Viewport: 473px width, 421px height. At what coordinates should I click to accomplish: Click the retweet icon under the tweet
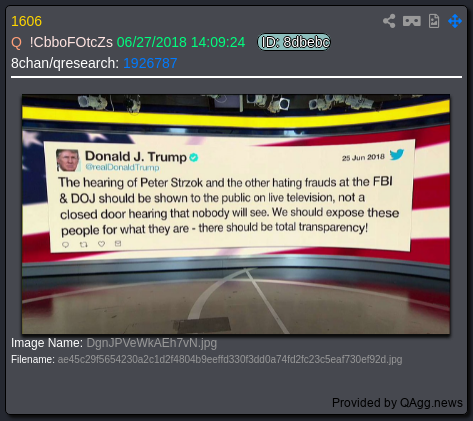(84, 245)
